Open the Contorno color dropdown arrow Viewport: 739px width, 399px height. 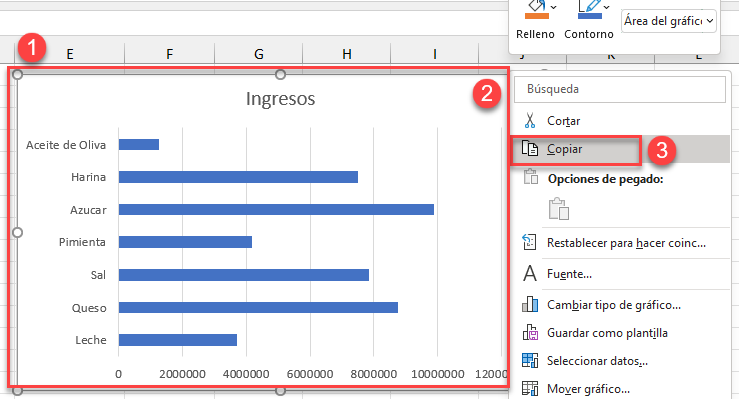607,7
